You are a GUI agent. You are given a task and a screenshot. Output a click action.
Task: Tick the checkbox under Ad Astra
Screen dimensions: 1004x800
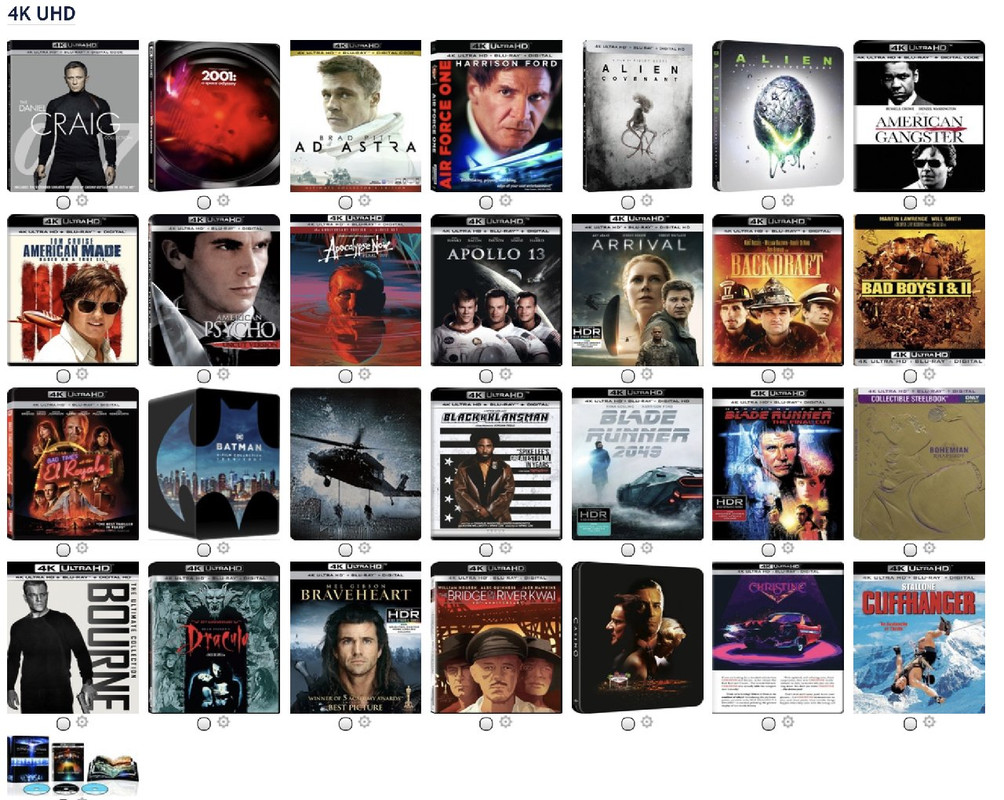[345, 202]
